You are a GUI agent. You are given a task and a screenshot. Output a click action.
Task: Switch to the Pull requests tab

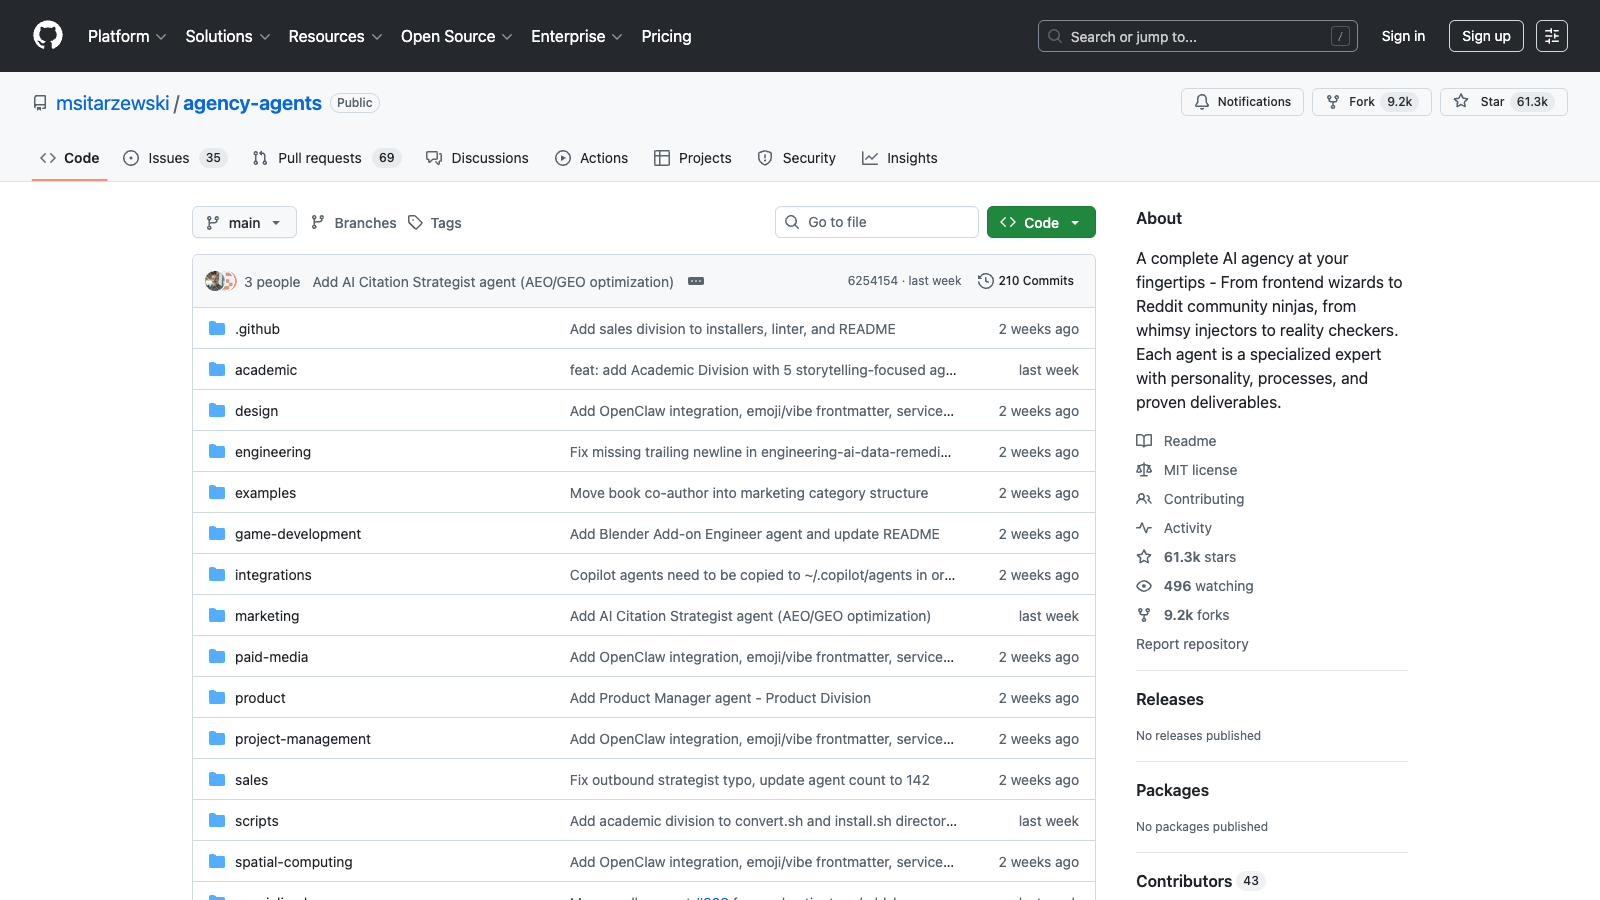[319, 158]
